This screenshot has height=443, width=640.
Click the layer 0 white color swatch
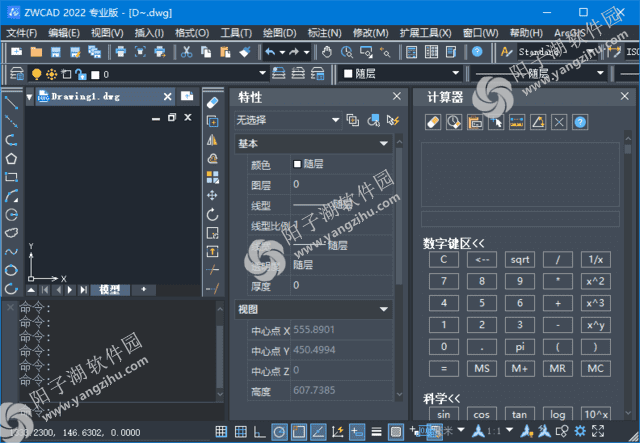click(x=95, y=75)
